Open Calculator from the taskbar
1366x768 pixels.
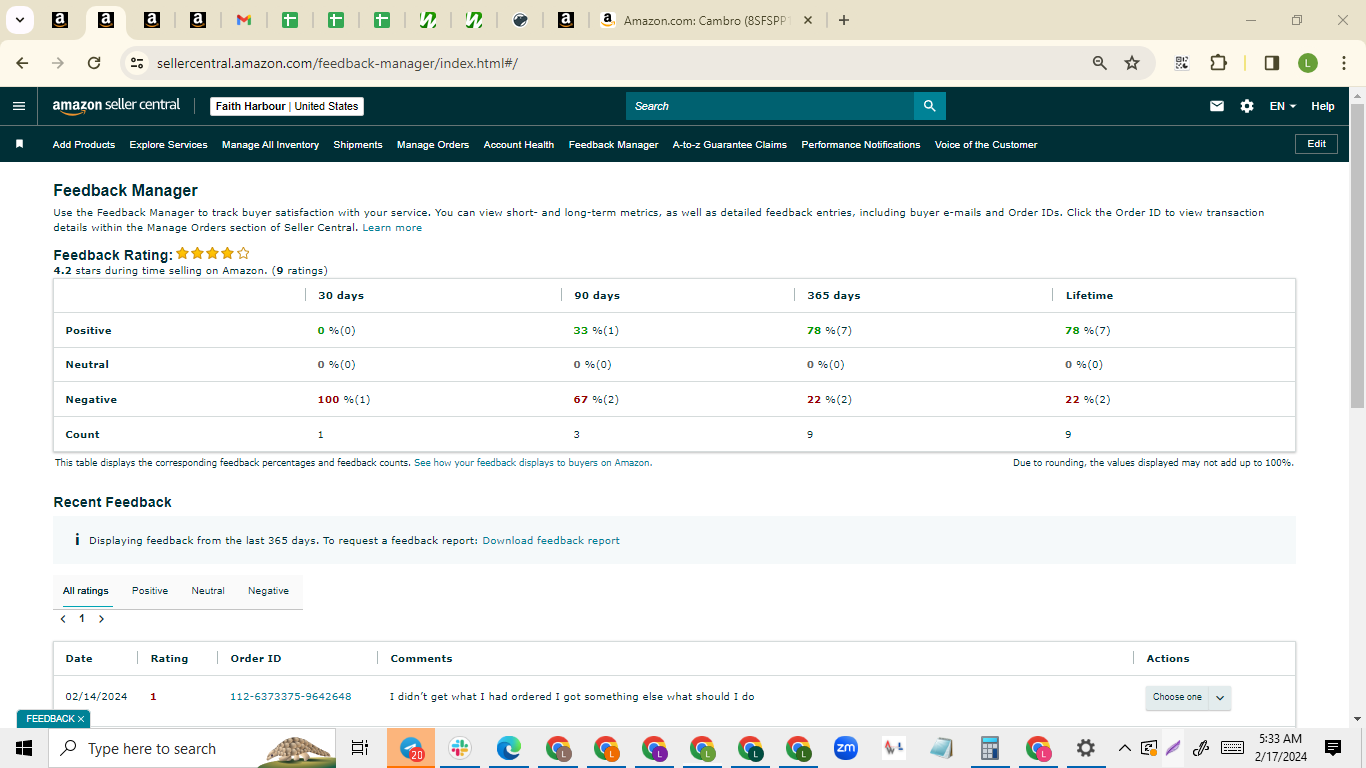990,748
